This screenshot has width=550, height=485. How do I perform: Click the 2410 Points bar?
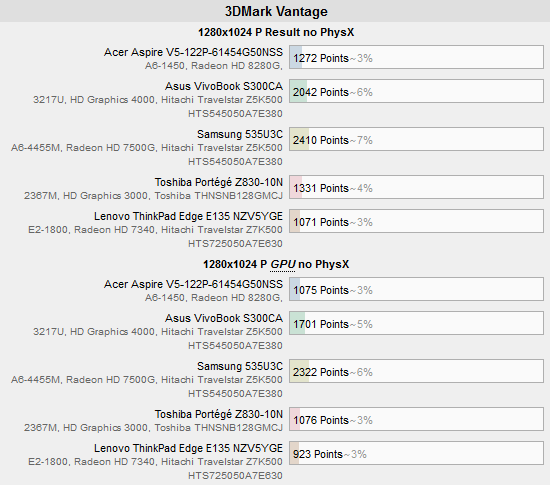[416, 139]
